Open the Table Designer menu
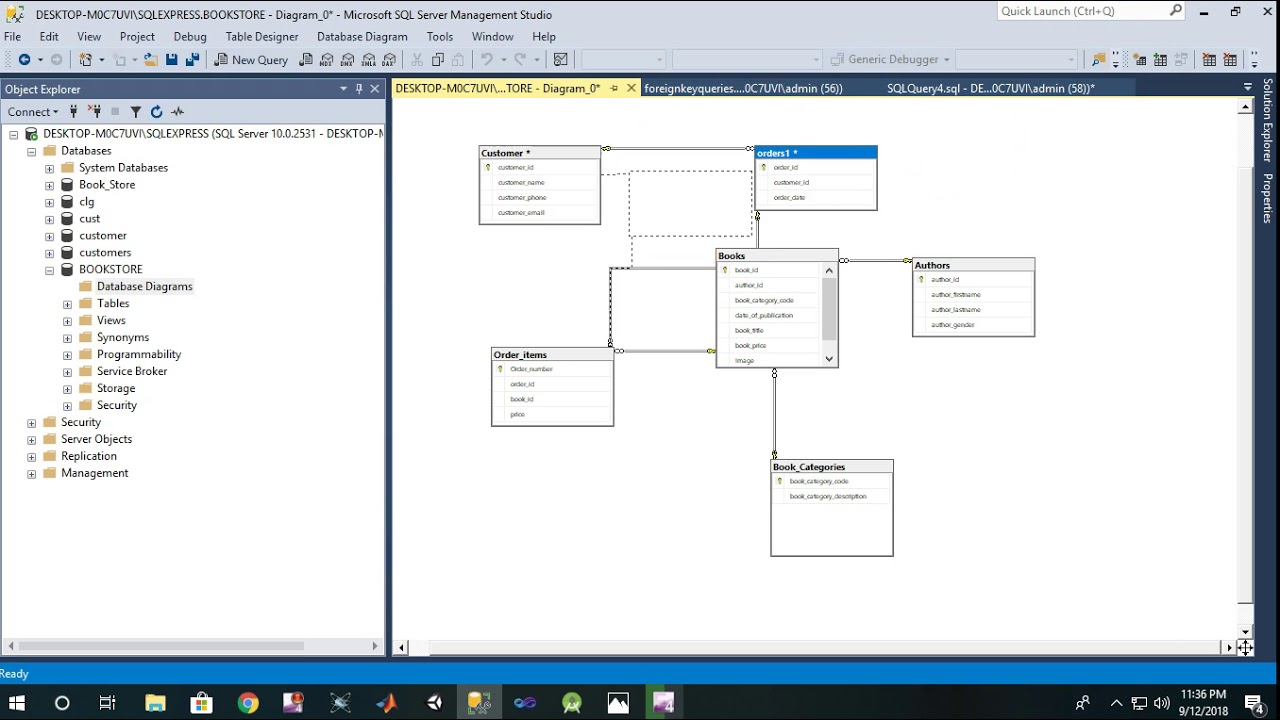The height and width of the screenshot is (720, 1280). click(262, 37)
